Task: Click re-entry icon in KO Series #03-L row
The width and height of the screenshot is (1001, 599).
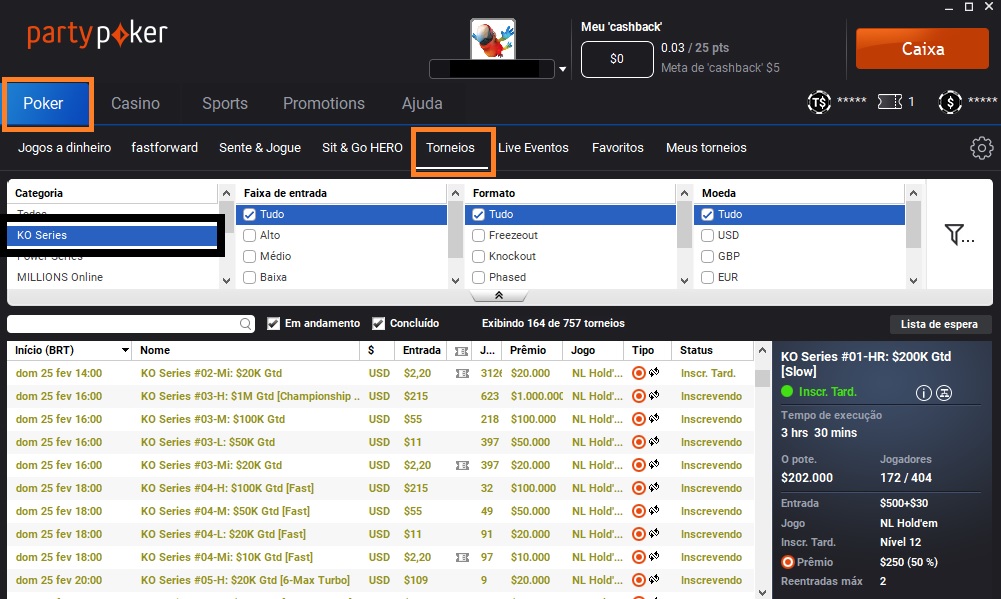Action: 654,441
